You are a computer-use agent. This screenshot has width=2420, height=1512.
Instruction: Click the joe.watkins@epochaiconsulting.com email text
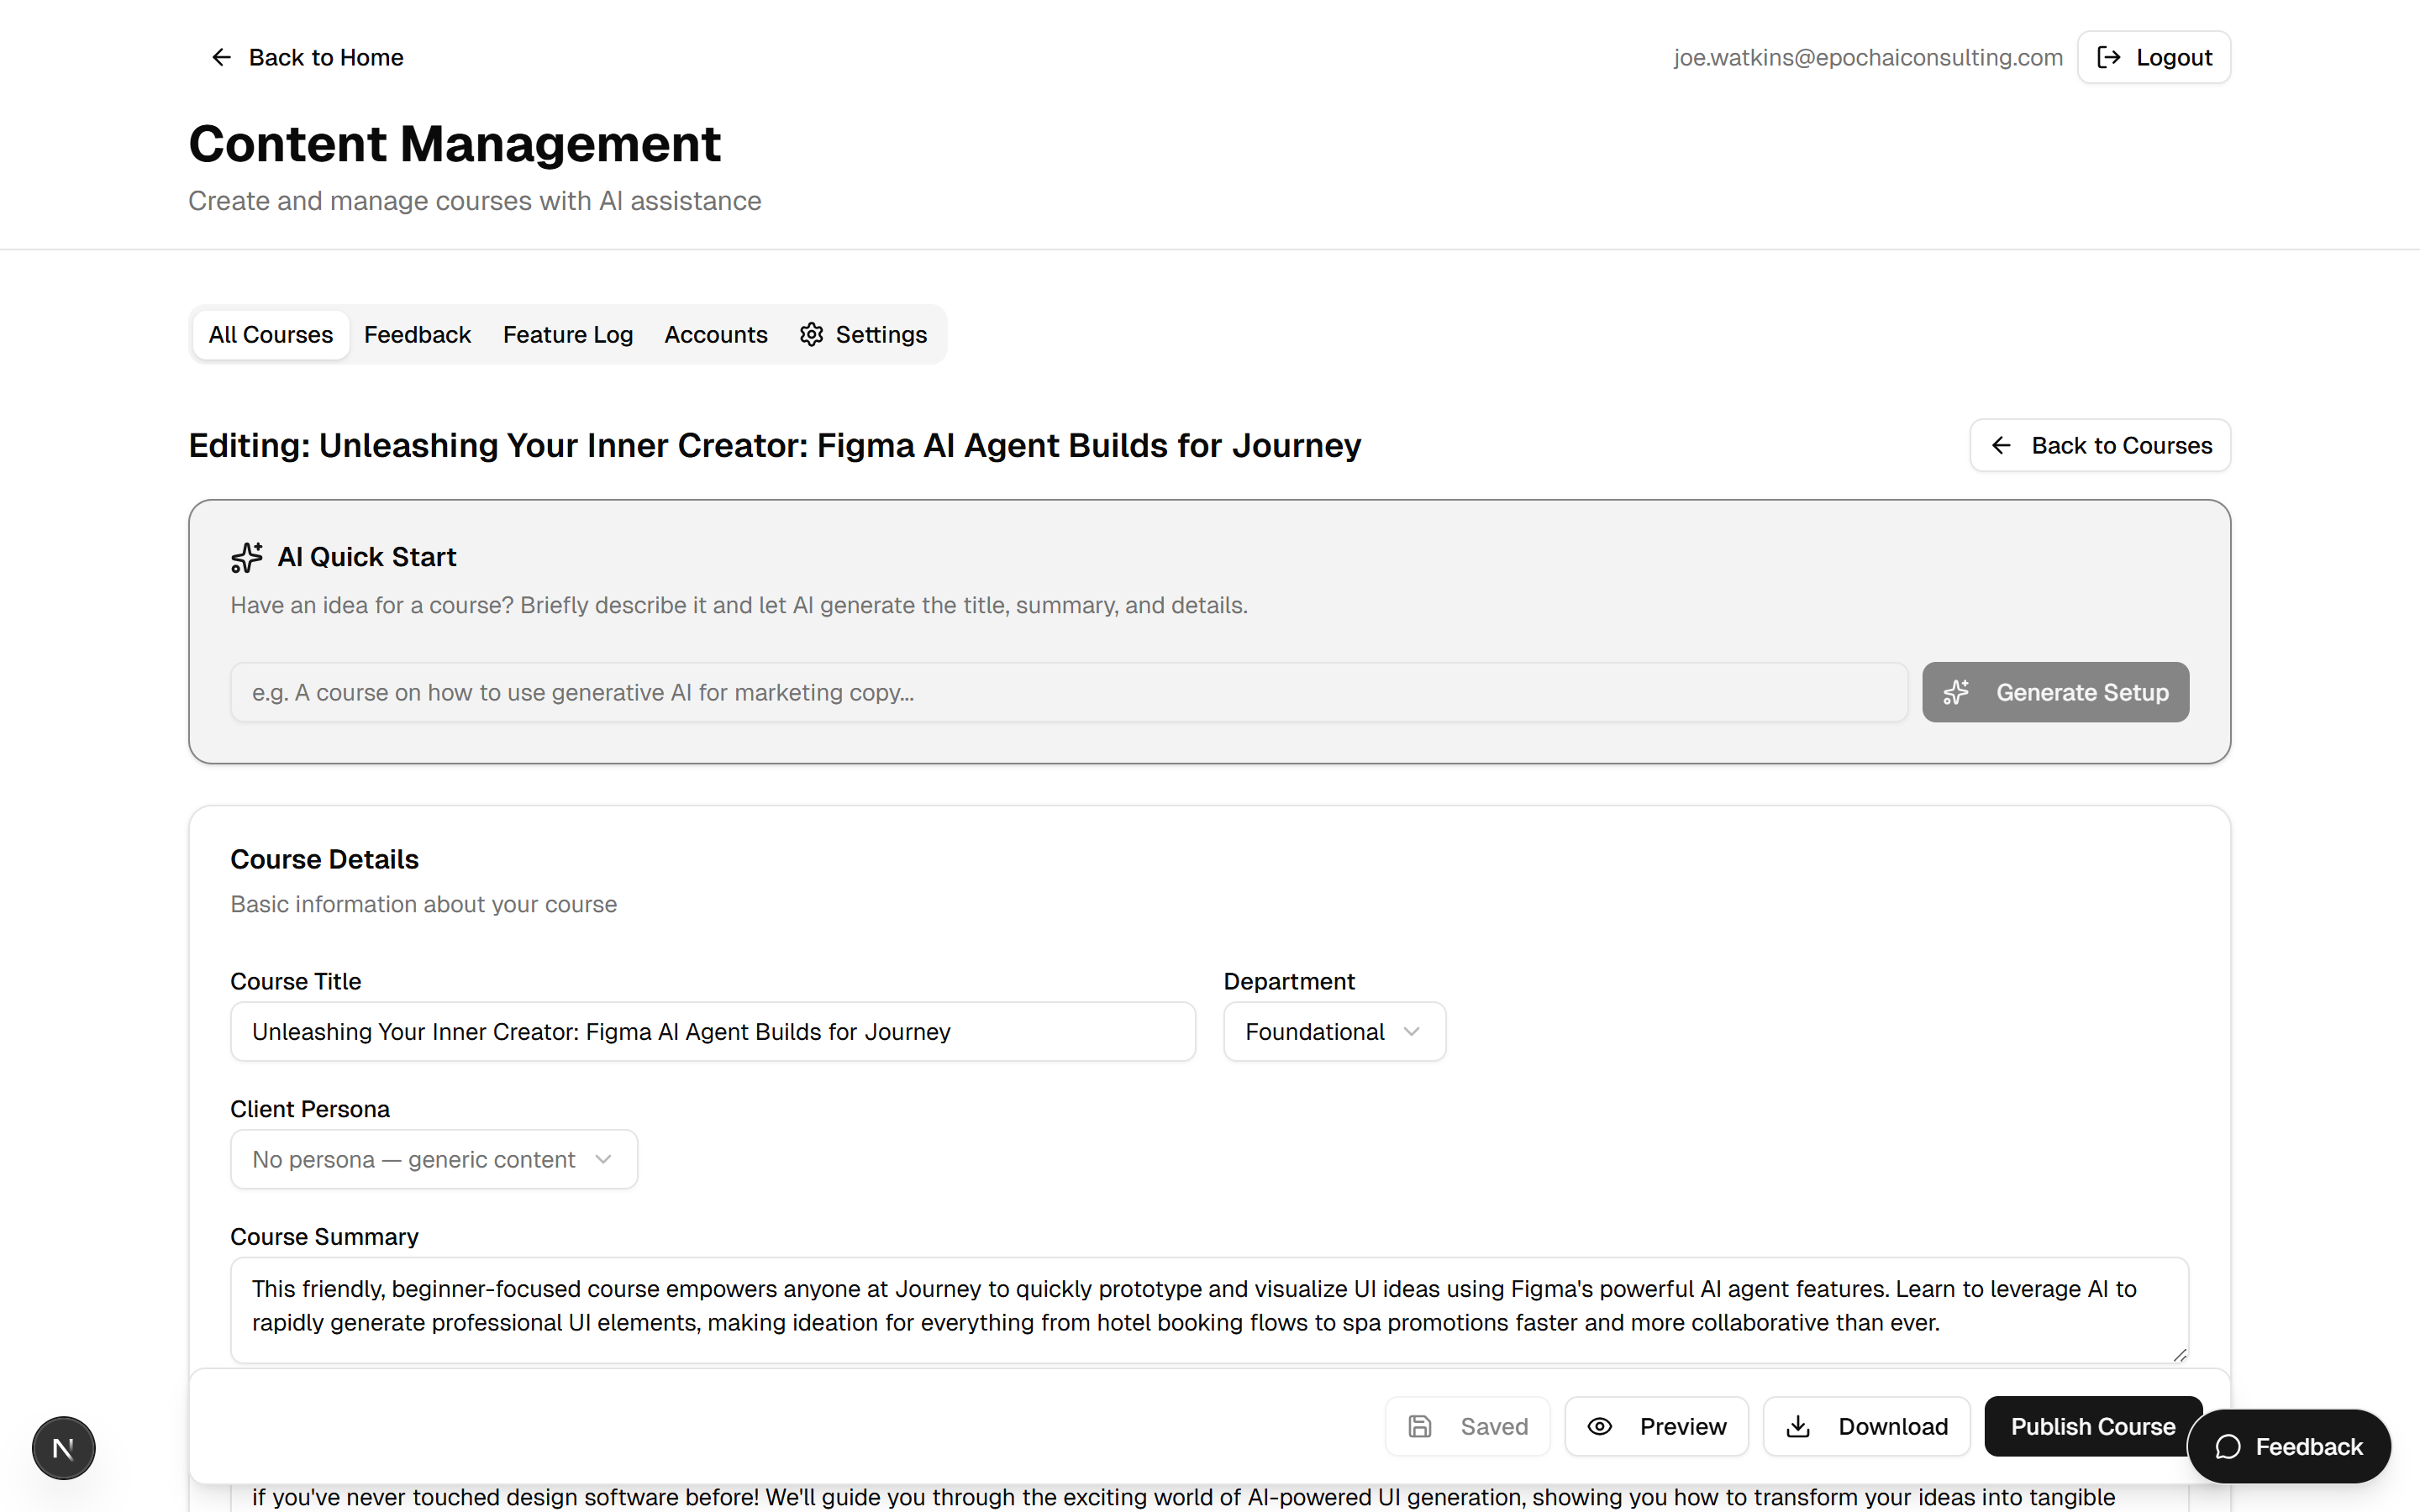coord(1868,57)
